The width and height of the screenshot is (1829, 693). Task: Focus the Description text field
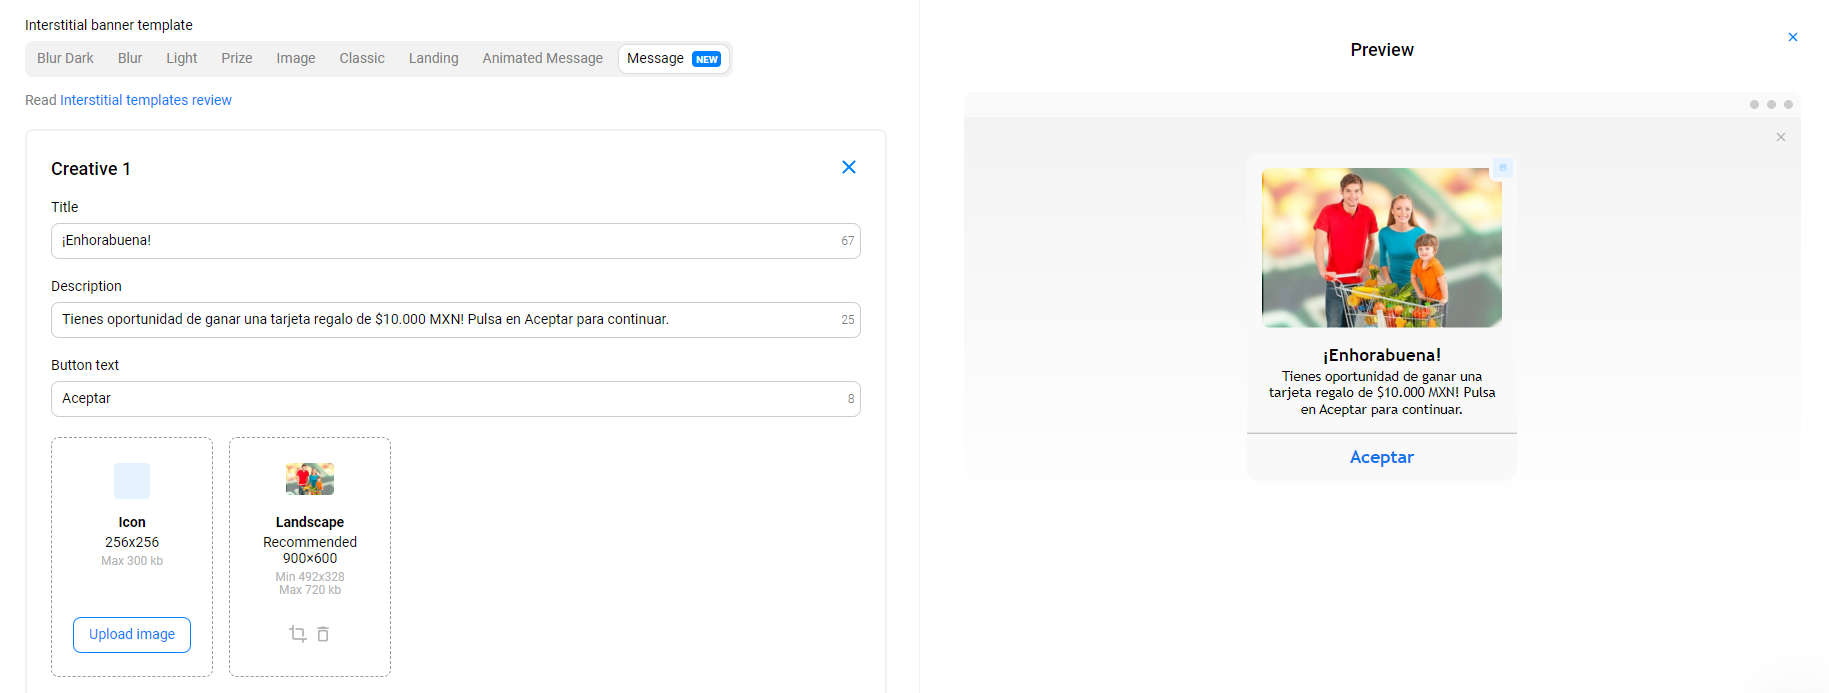(445, 320)
